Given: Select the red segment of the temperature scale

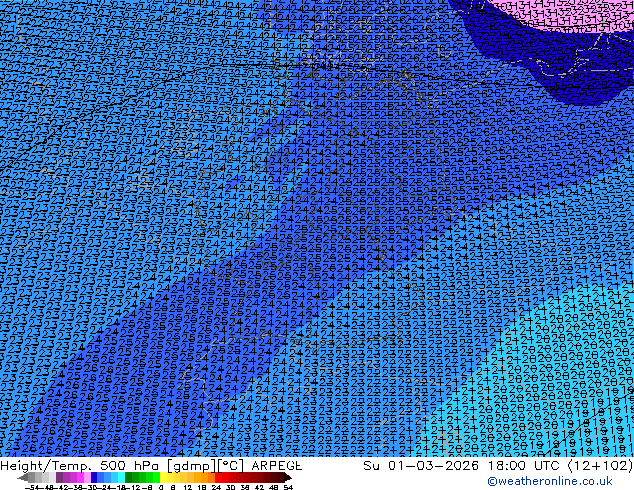Looking at the screenshot, I should click(249, 477).
